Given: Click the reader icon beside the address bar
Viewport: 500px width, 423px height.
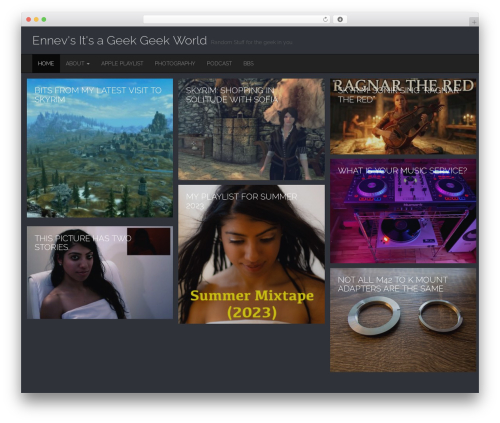Looking at the screenshot, I should tap(340, 19).
